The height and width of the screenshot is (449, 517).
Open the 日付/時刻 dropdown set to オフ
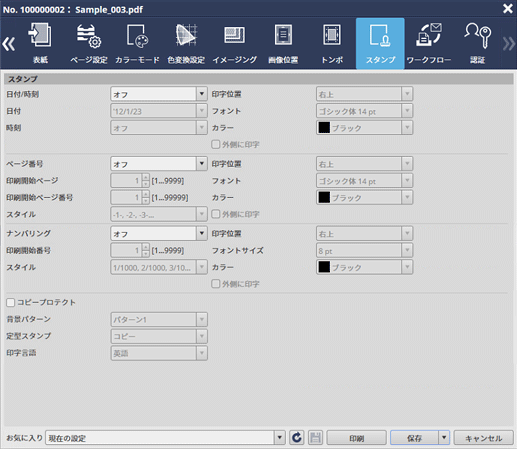click(159, 94)
